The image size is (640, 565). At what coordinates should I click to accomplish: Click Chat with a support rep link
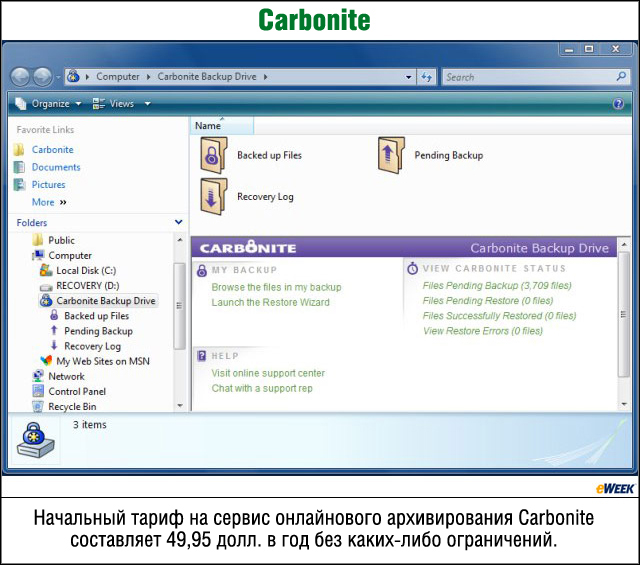tap(262, 388)
